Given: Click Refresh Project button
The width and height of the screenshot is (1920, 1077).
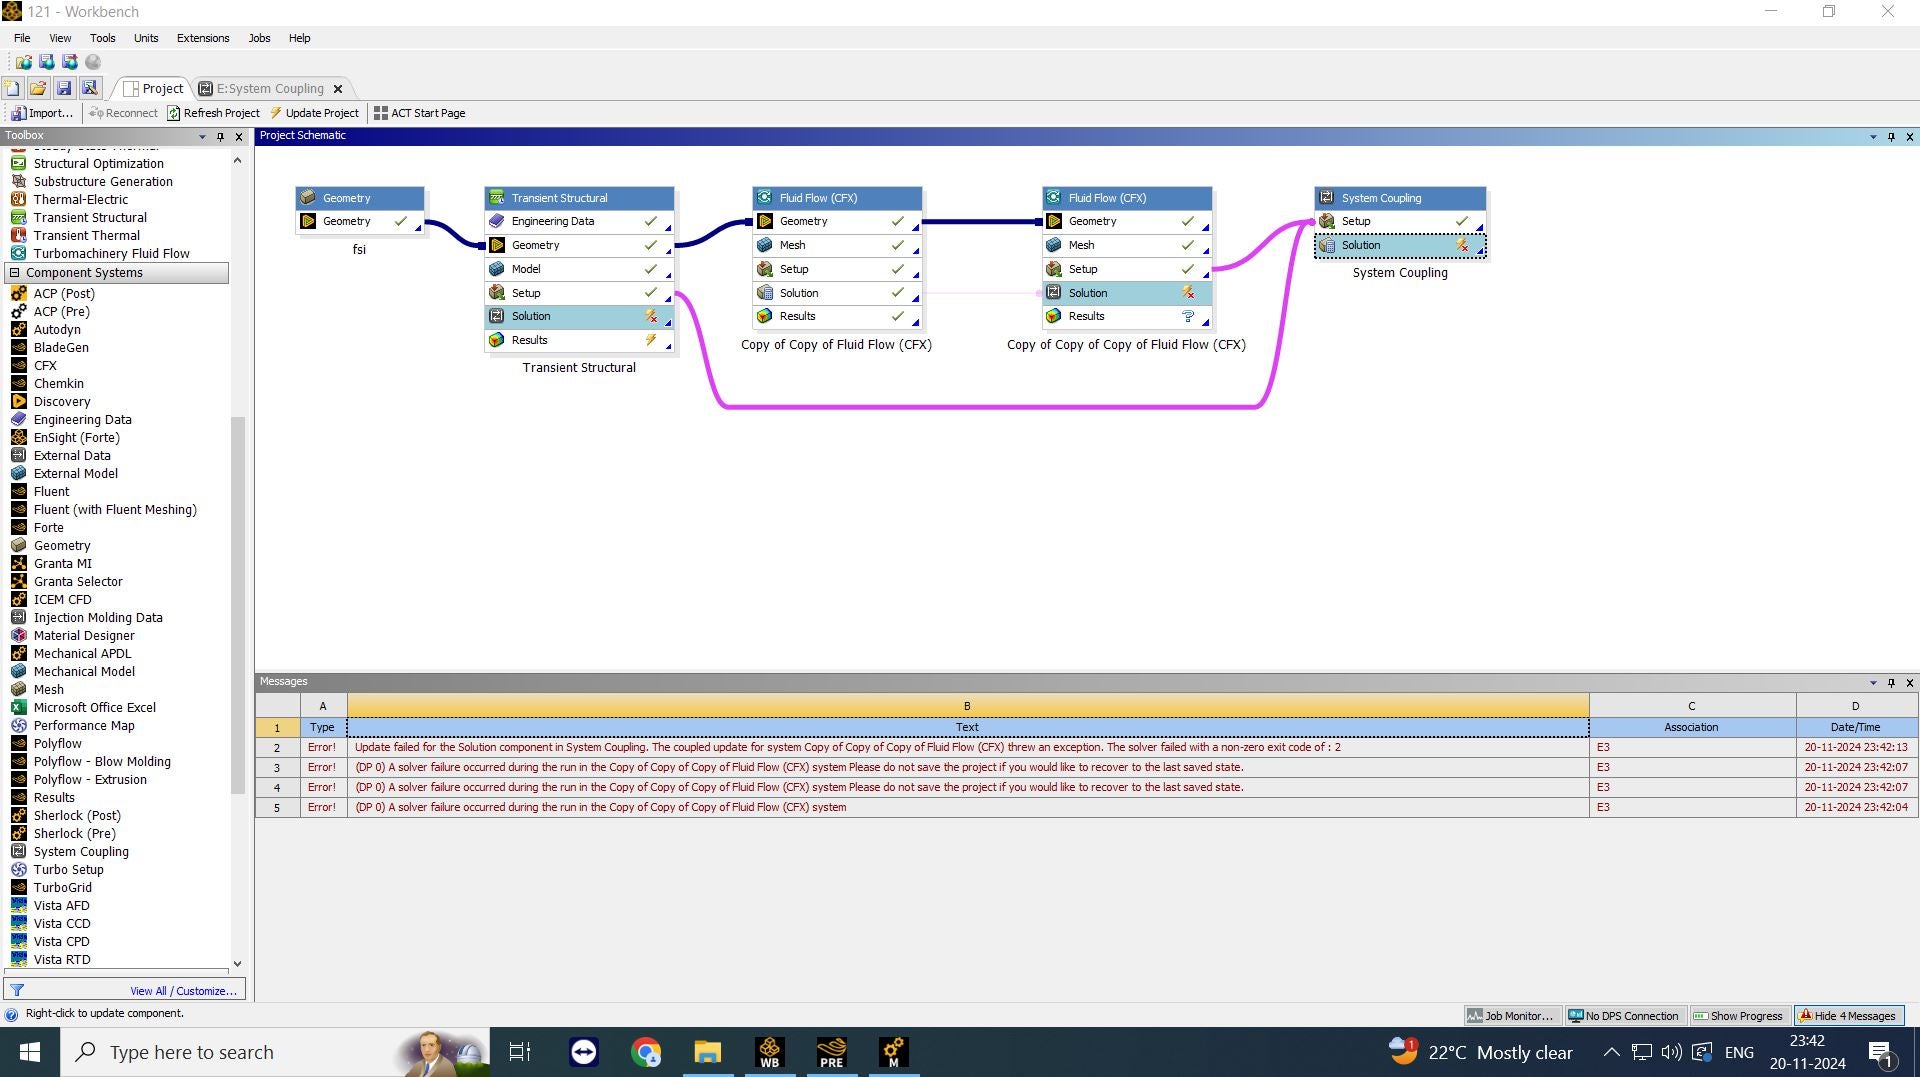Looking at the screenshot, I should tap(213, 113).
